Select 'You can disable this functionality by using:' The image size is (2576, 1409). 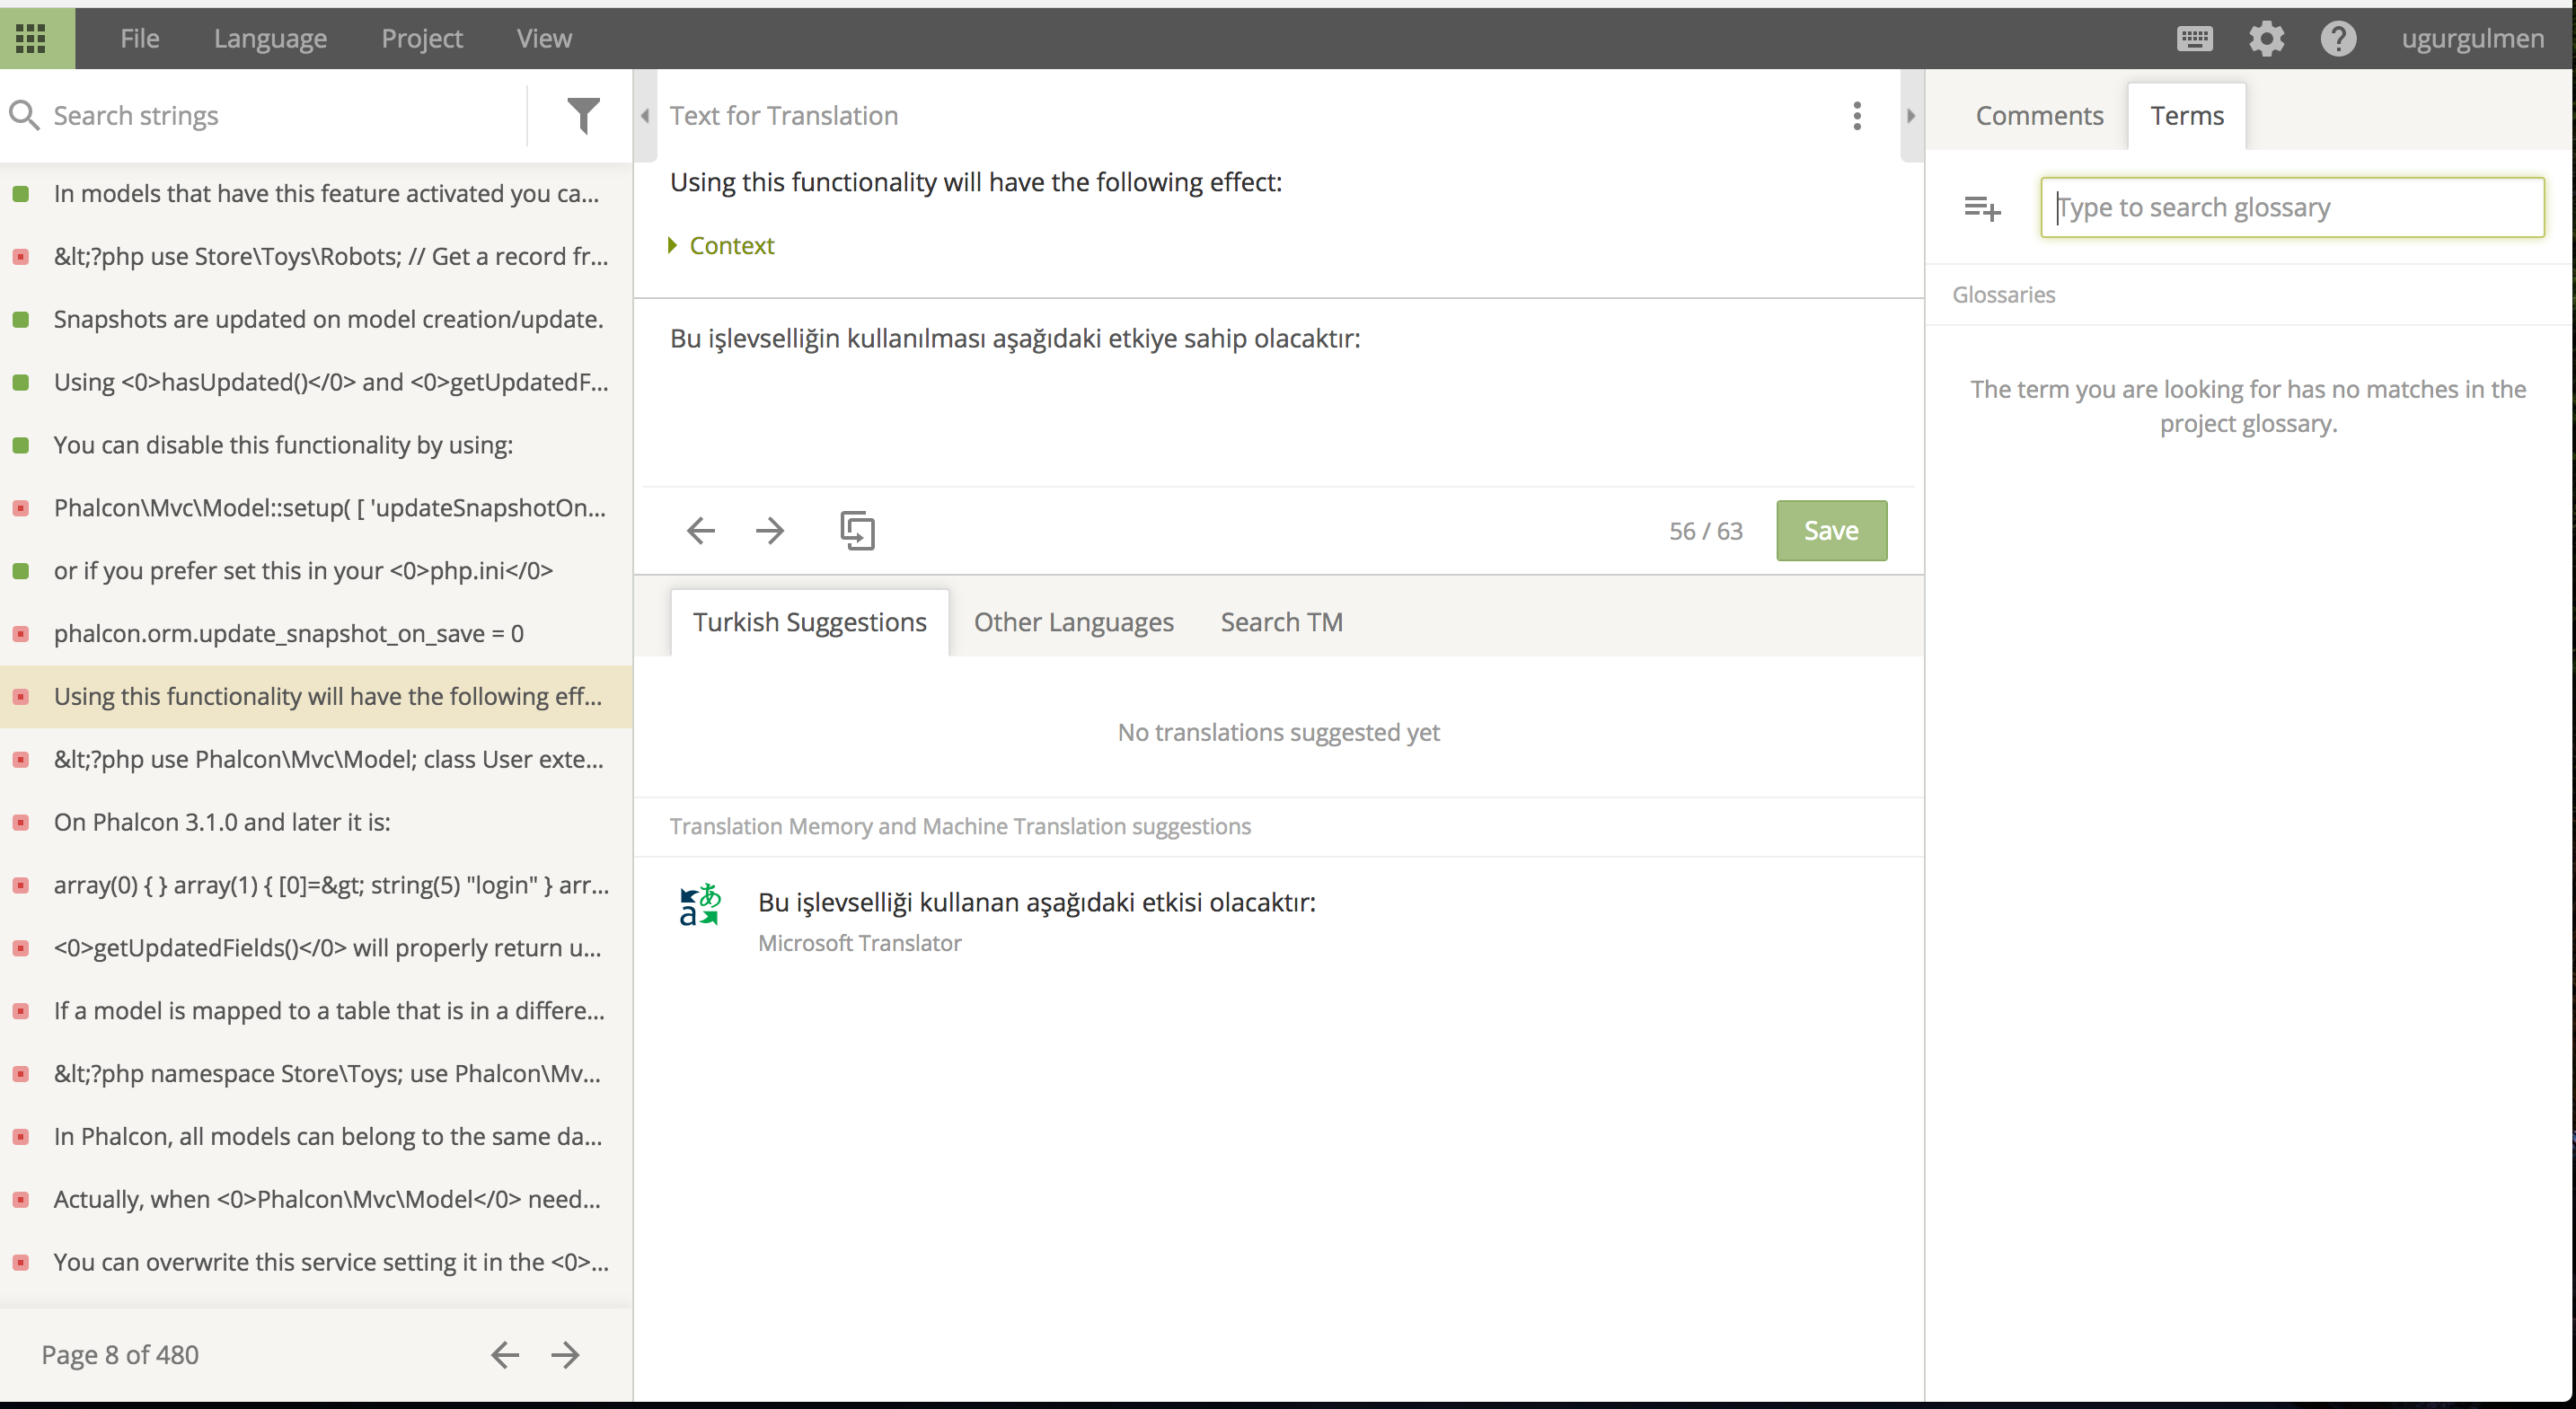tap(316, 445)
